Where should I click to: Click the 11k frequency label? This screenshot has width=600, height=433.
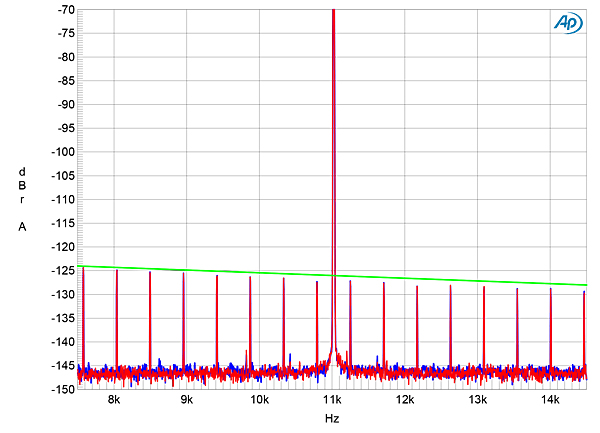332,400
